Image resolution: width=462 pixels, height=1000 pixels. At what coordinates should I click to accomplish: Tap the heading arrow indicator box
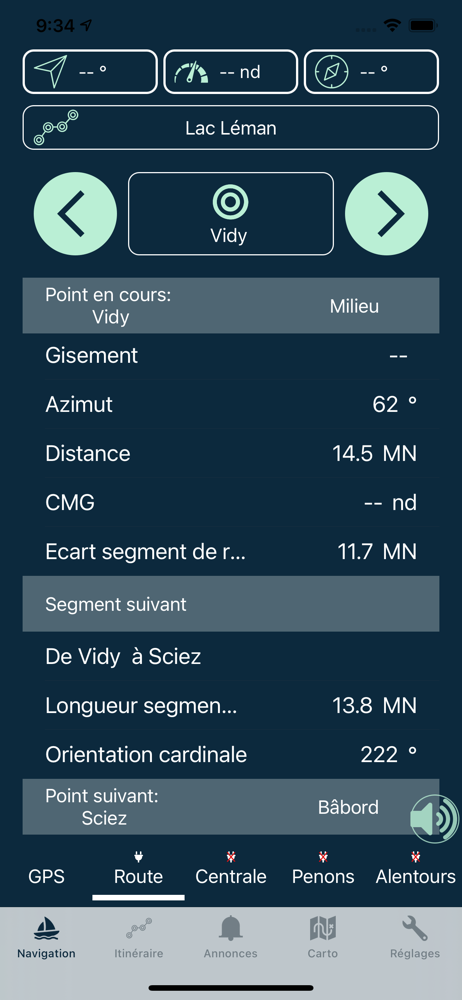point(90,71)
